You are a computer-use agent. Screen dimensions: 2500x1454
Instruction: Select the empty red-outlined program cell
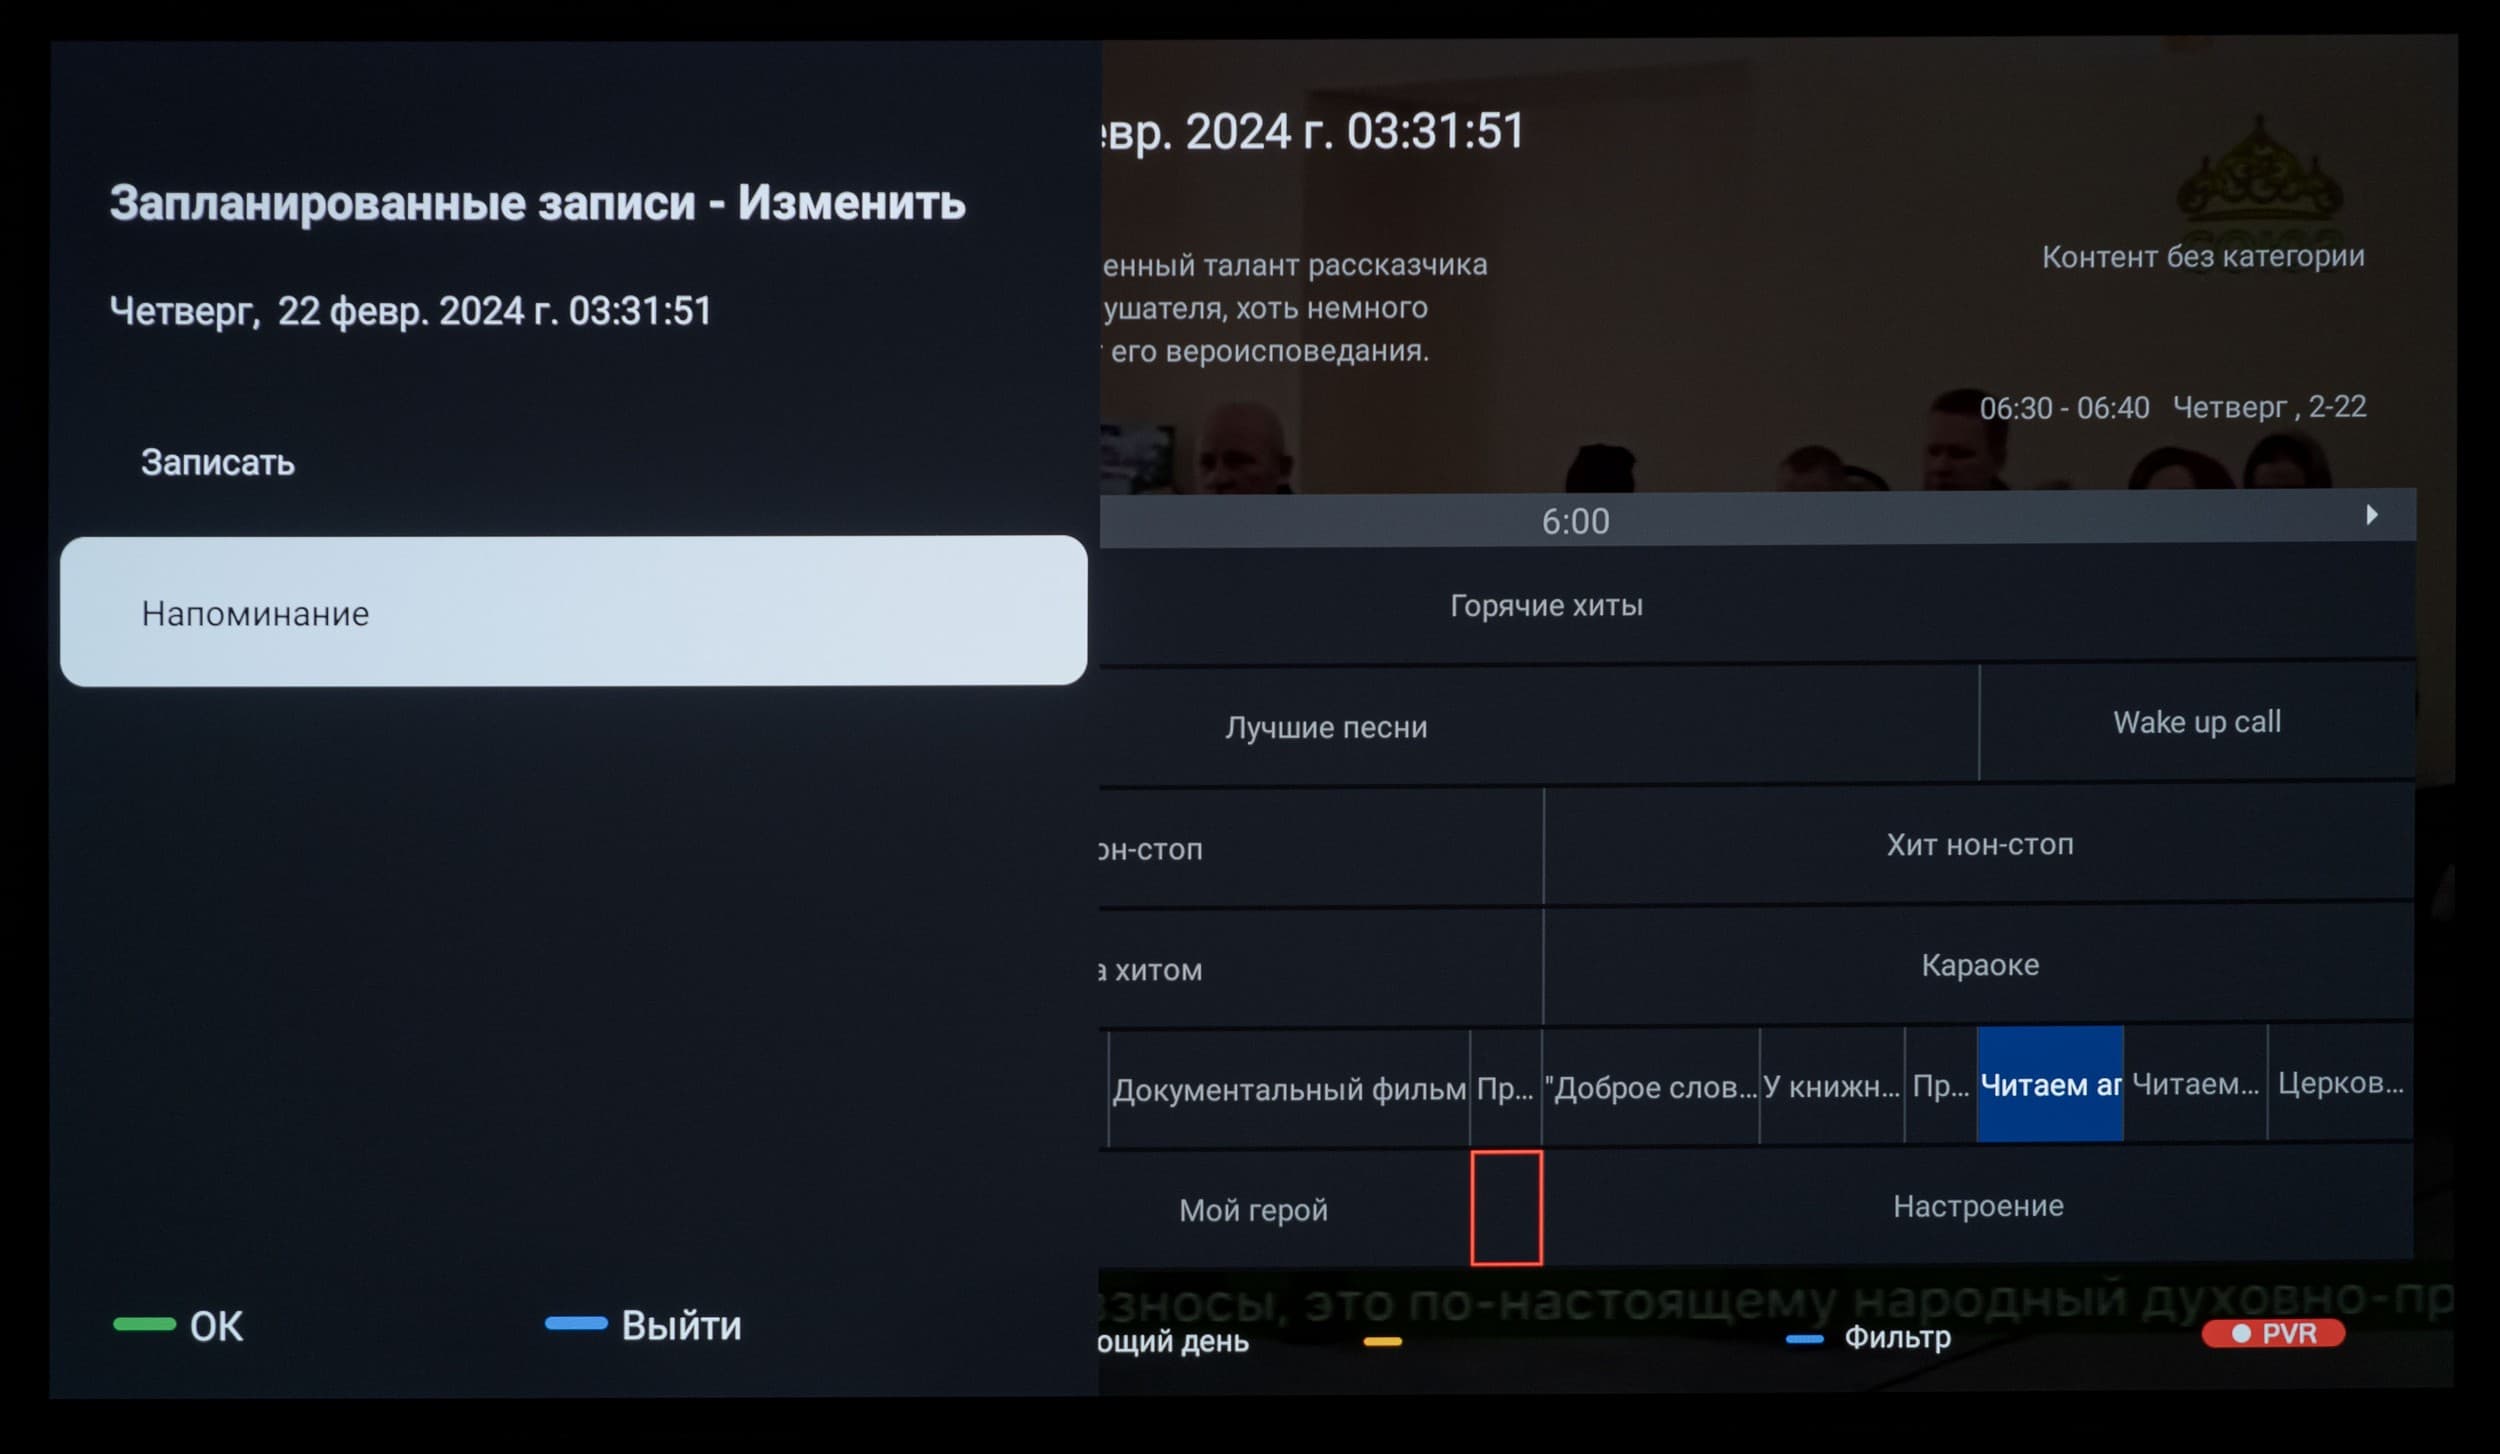[x=1506, y=1208]
